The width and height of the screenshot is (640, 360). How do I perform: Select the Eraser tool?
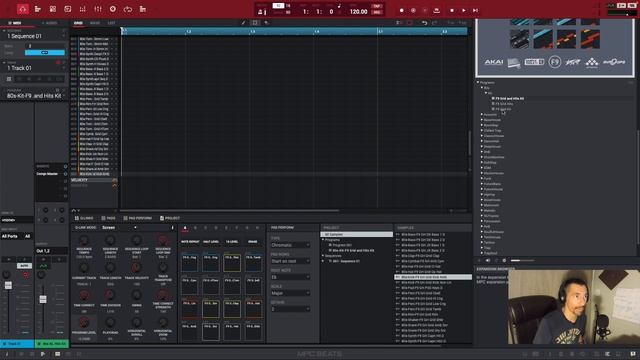point(267,23)
